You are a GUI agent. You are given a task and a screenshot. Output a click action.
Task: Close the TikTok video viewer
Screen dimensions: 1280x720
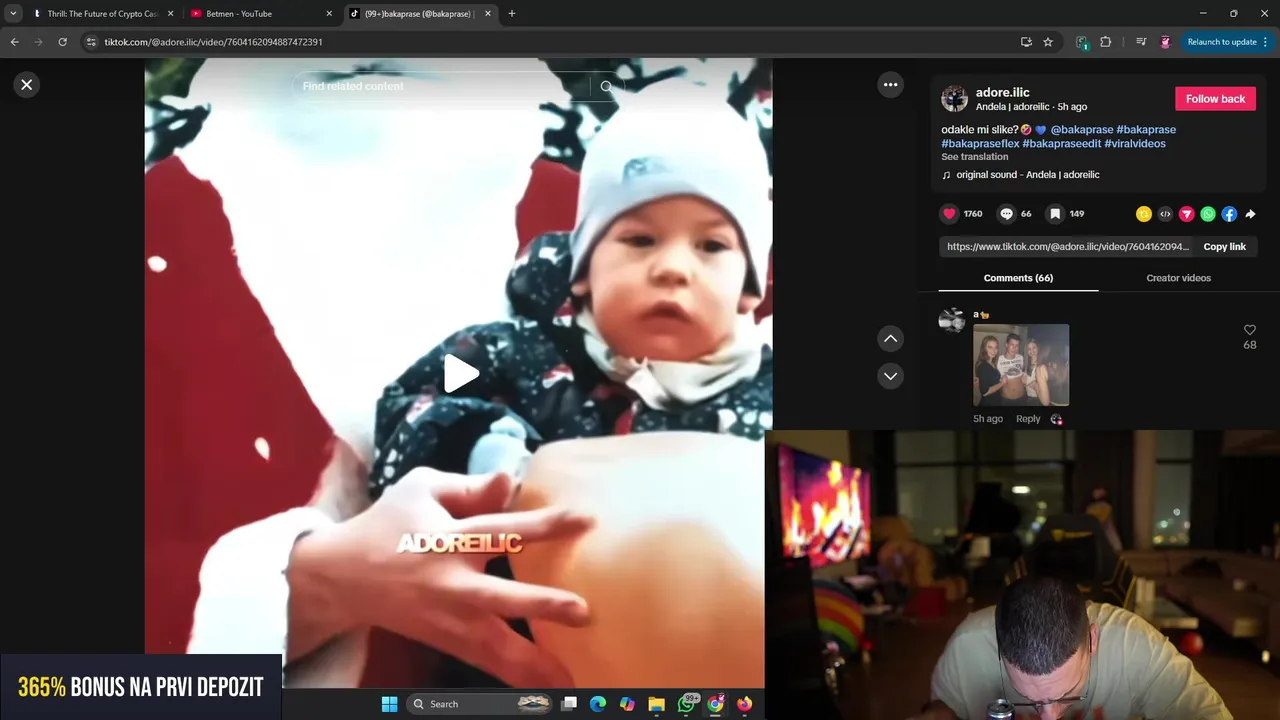[27, 85]
